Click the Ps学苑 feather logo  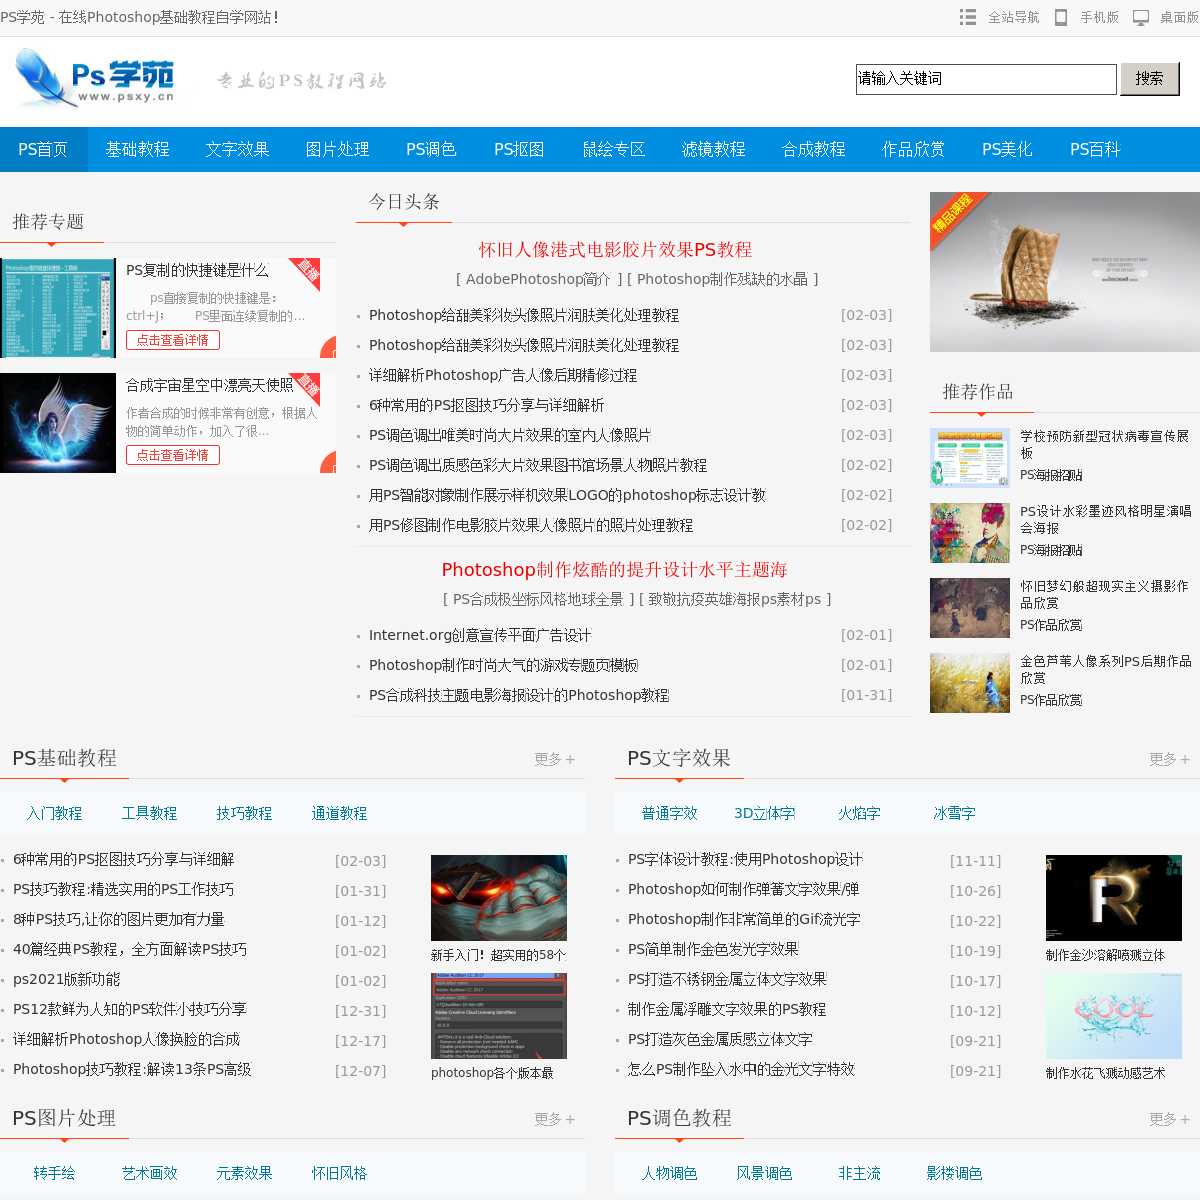coord(95,79)
